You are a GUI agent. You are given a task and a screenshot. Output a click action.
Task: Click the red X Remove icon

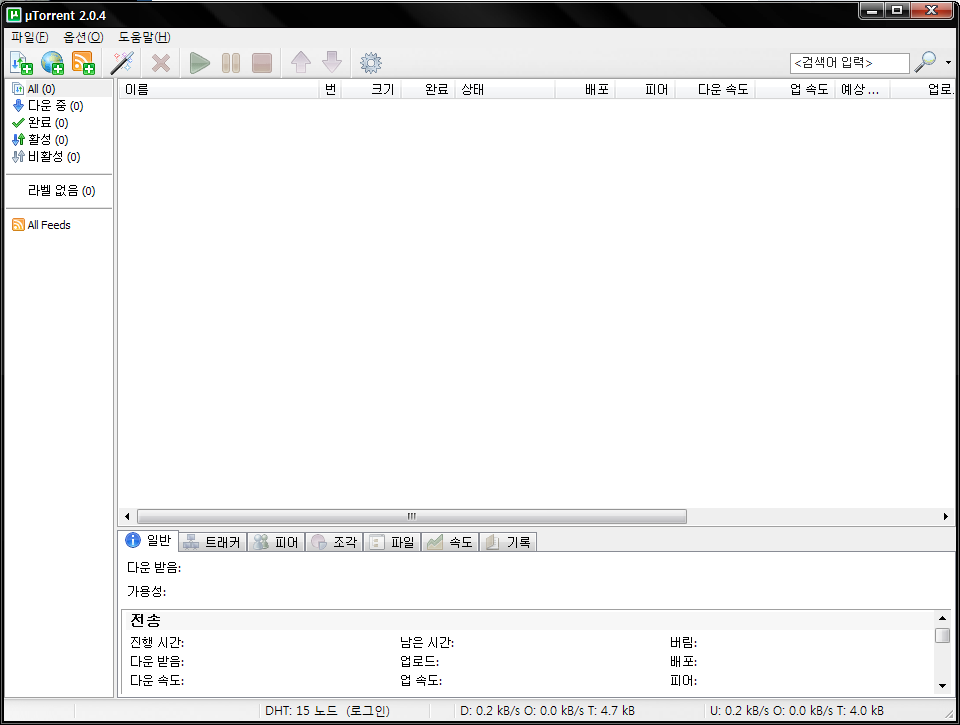161,63
